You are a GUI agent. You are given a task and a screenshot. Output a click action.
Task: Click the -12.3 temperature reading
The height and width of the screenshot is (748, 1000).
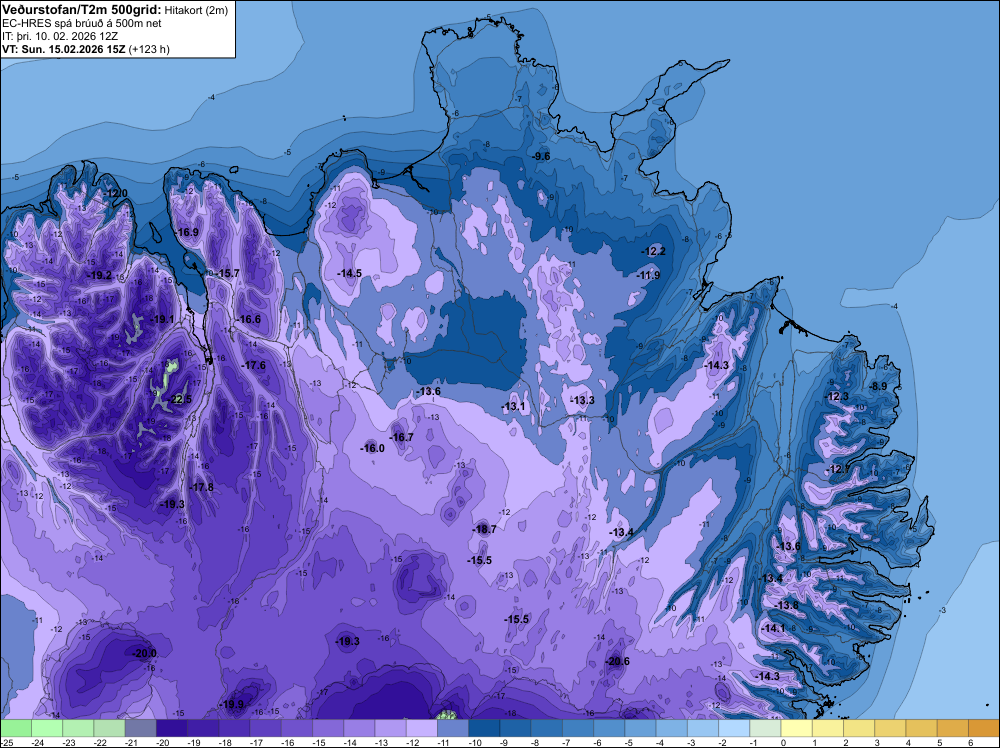coord(837,396)
